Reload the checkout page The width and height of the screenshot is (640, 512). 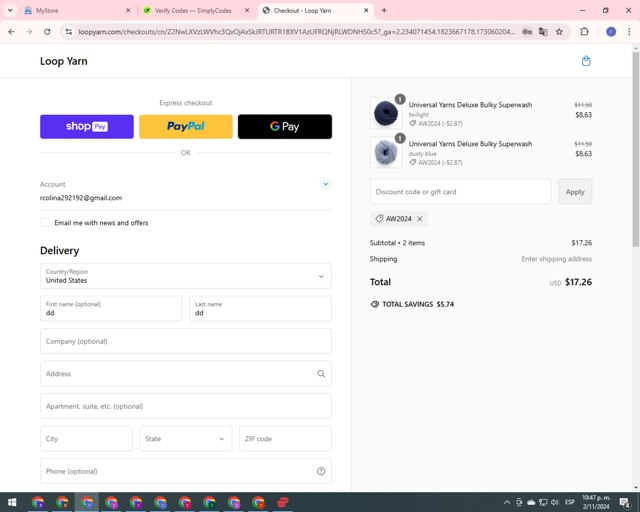pyautogui.click(x=47, y=31)
